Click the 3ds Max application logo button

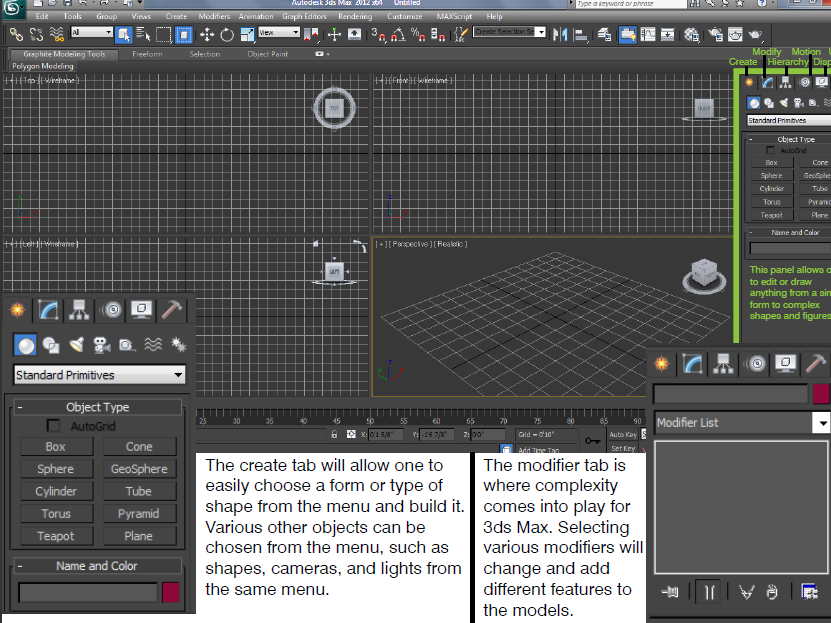[12, 10]
